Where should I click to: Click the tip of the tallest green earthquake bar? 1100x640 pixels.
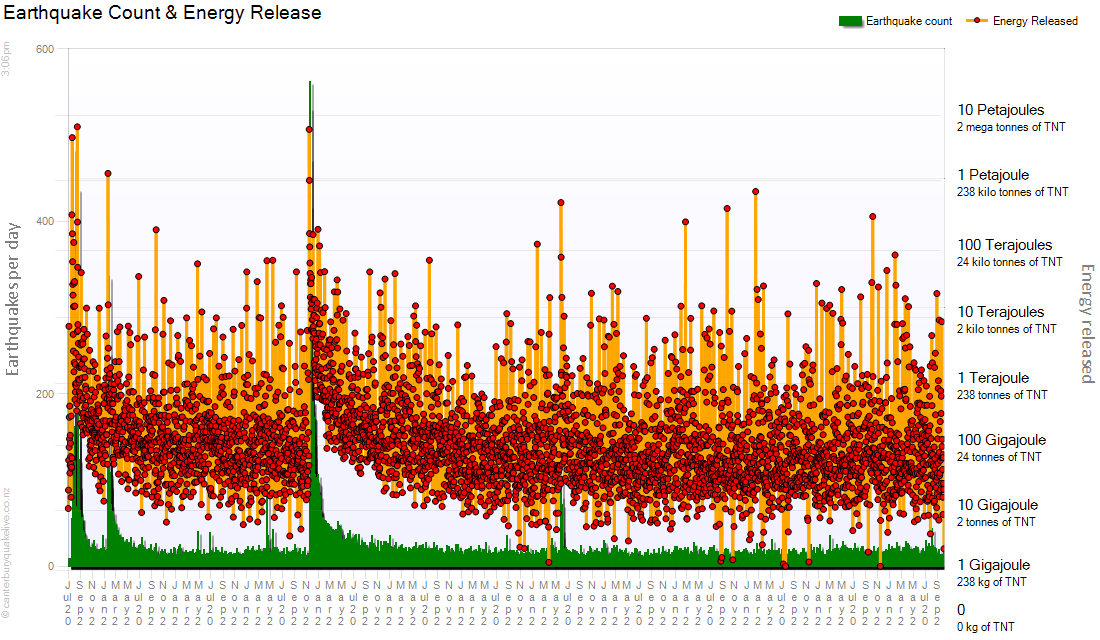tap(310, 83)
